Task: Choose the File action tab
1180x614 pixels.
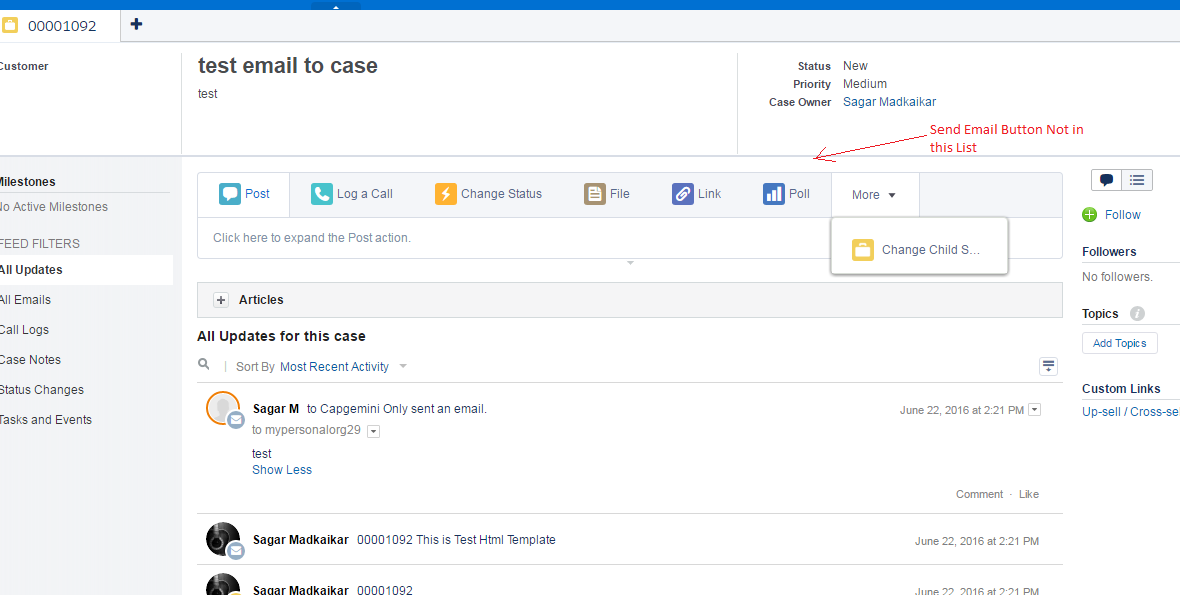Action: click(607, 194)
